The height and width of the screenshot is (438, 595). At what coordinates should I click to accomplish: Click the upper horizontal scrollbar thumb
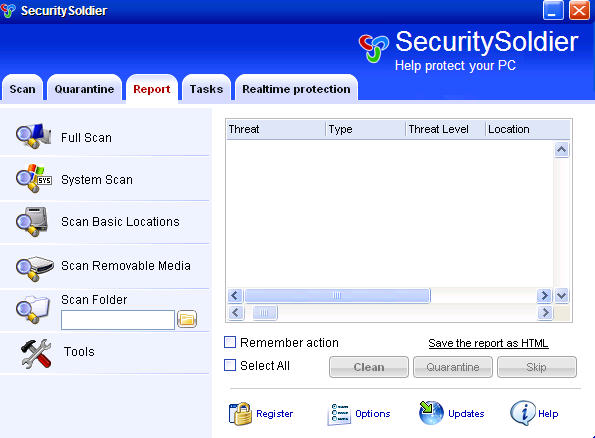(x=337, y=295)
